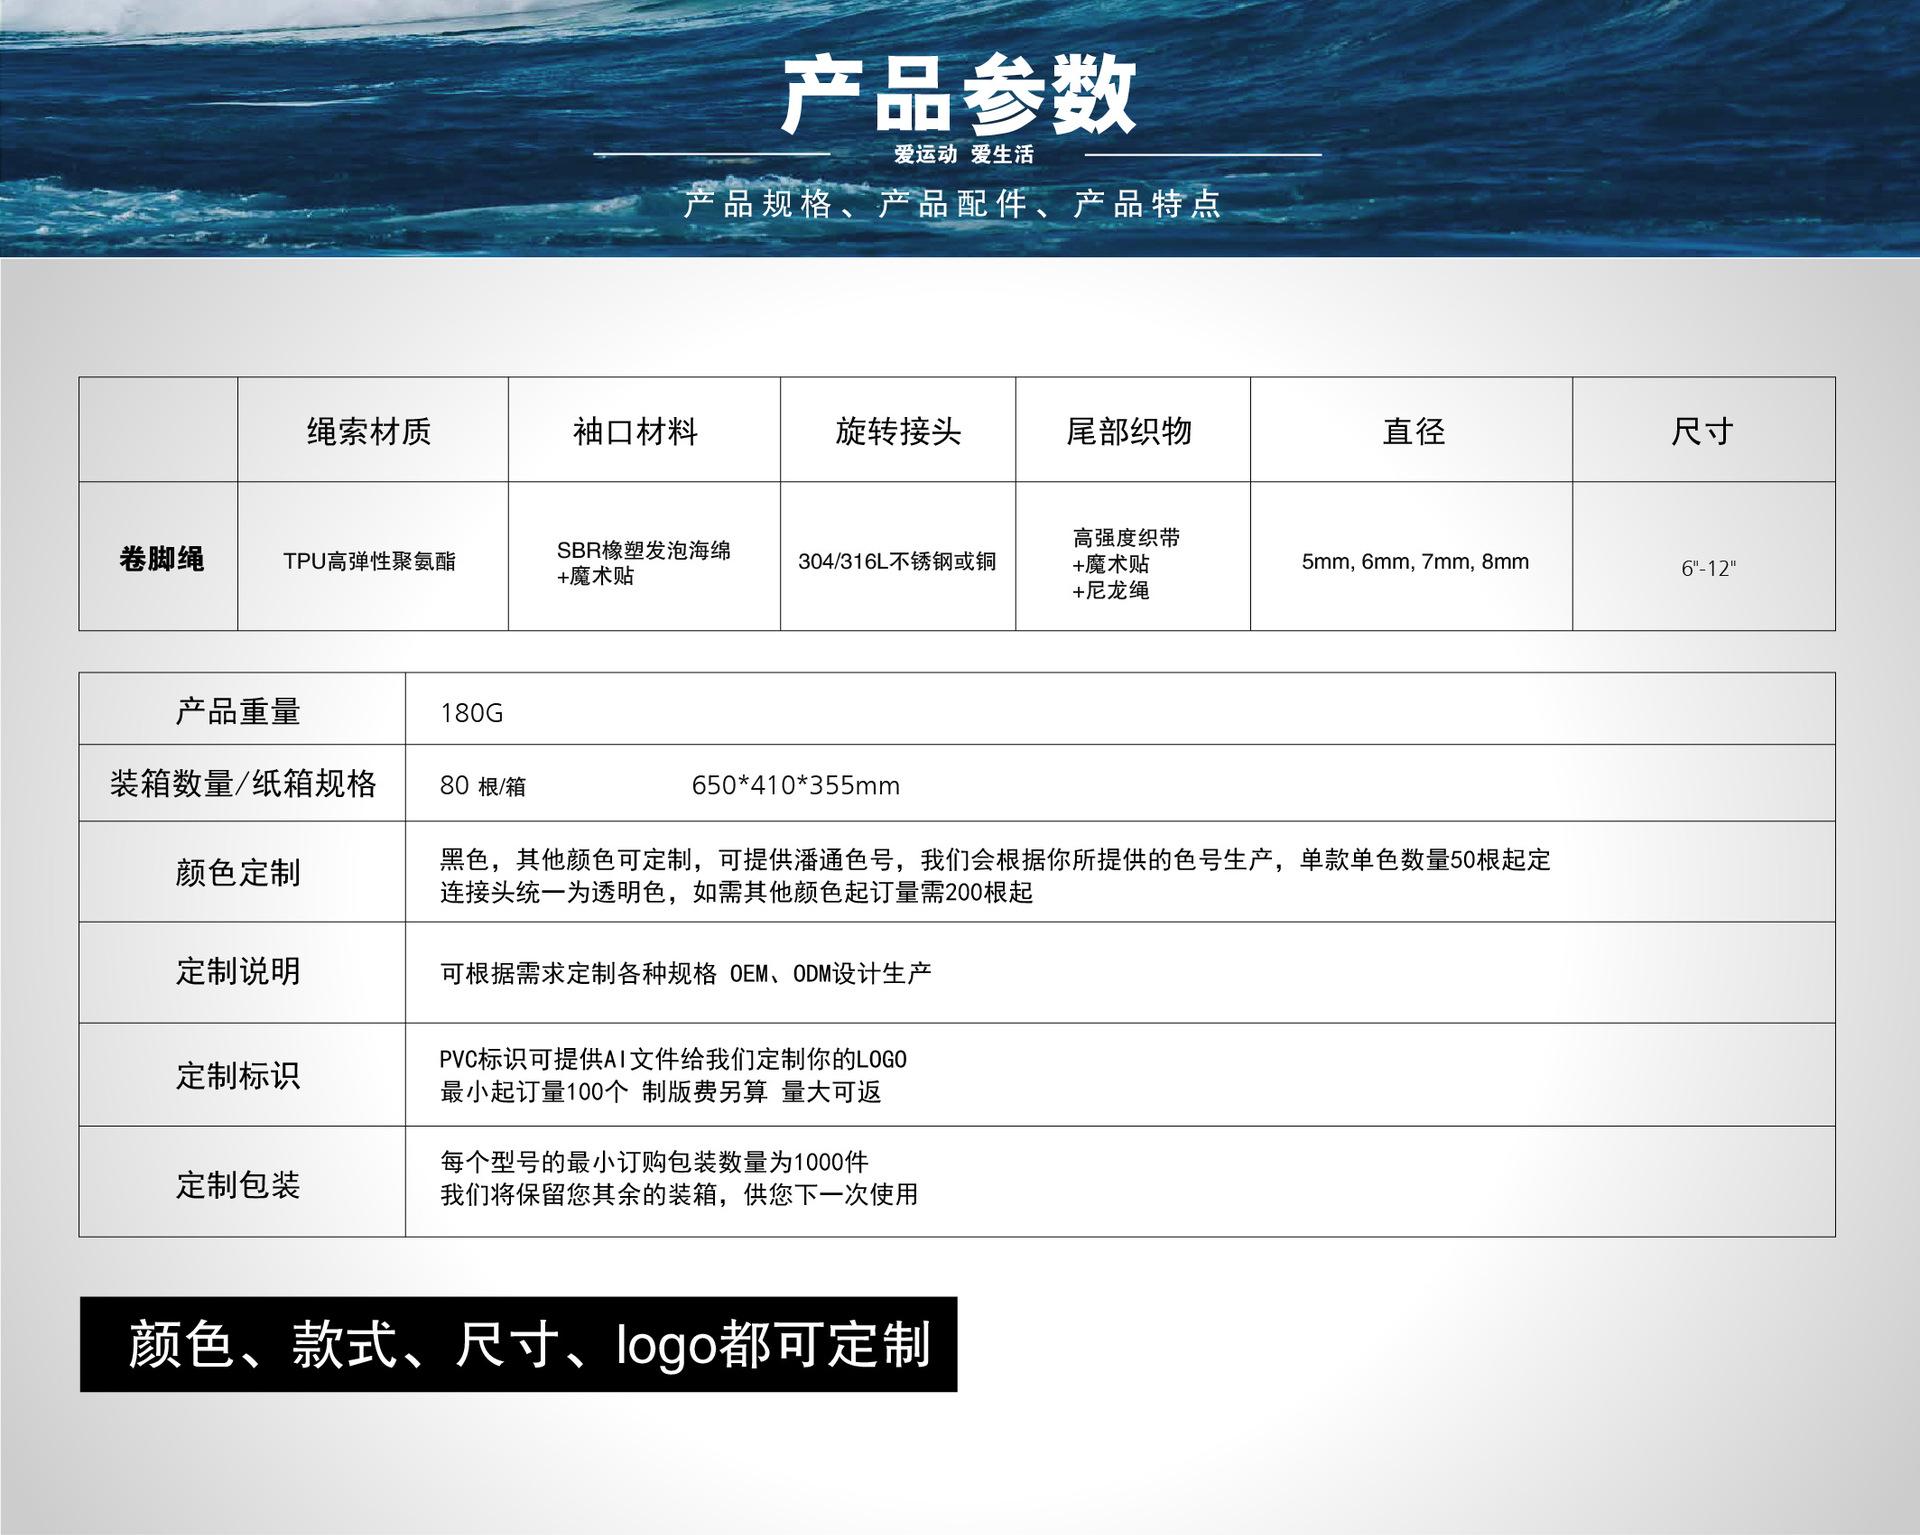Click the 卷脚绳 row label
This screenshot has width=1920, height=1535.
161,559
